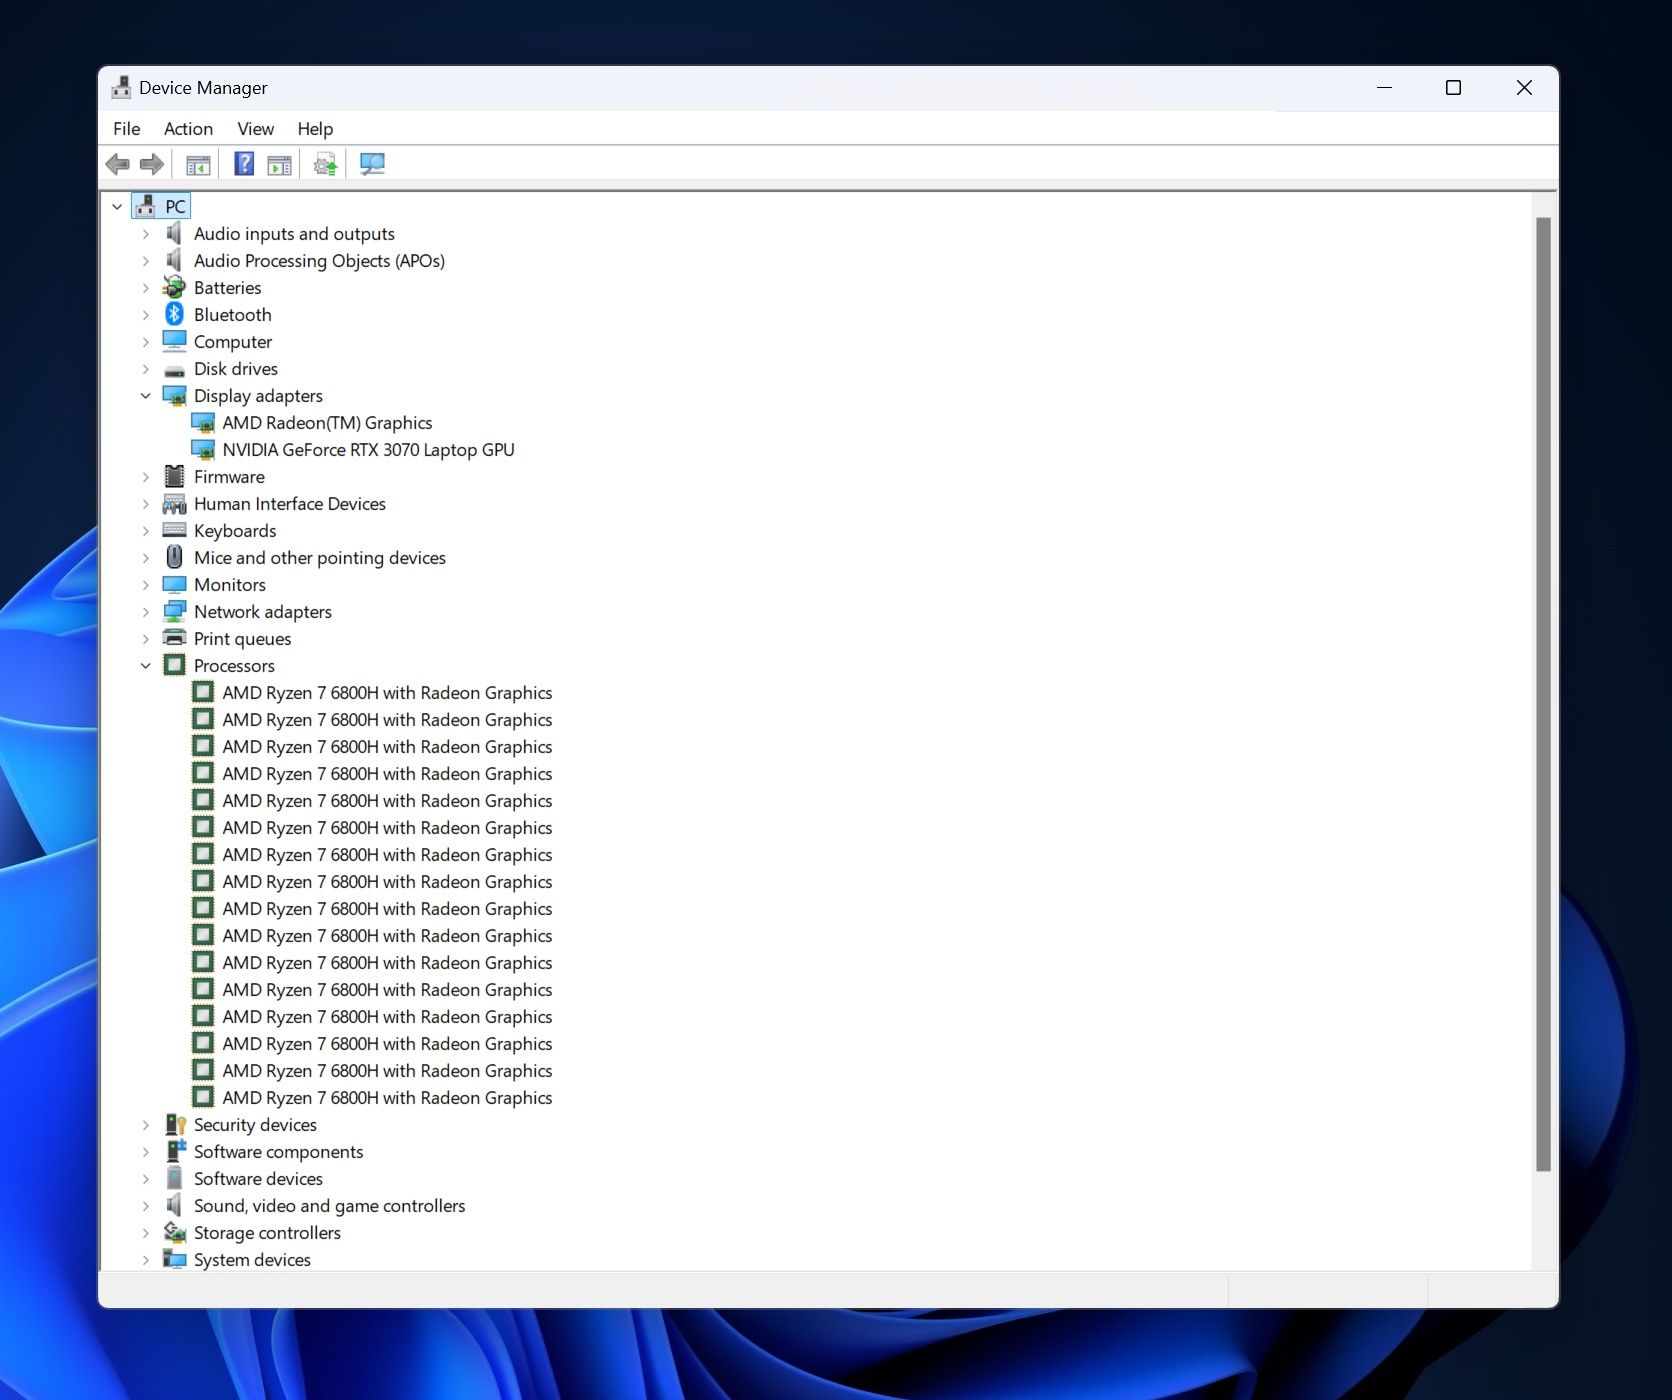This screenshot has width=1672, height=1400.
Task: Collapse the Processors category
Action: pyautogui.click(x=145, y=665)
